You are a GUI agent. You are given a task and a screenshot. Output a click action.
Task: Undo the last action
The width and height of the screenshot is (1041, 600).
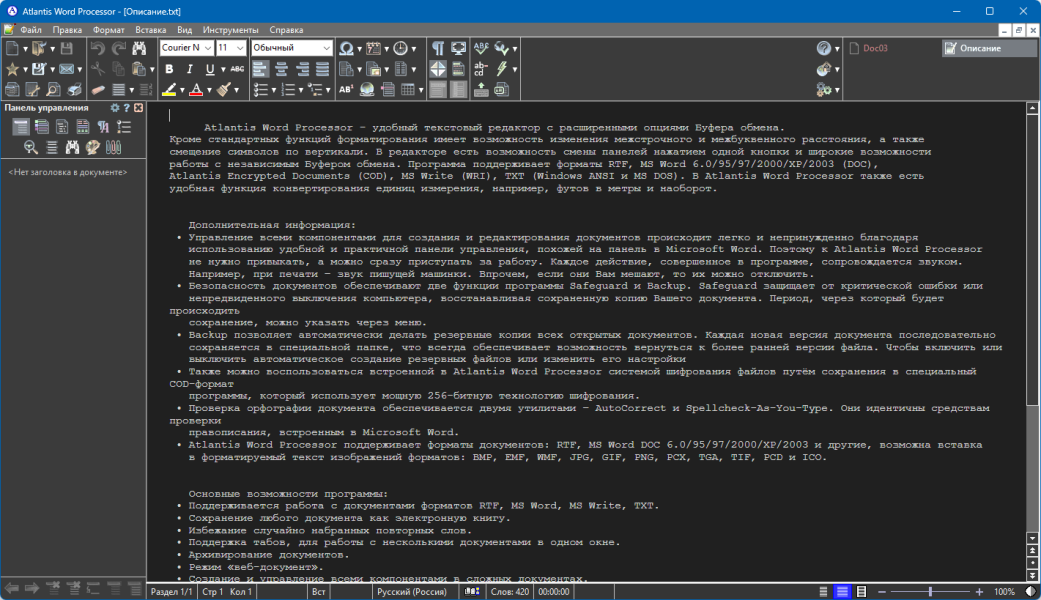pyautogui.click(x=98, y=48)
